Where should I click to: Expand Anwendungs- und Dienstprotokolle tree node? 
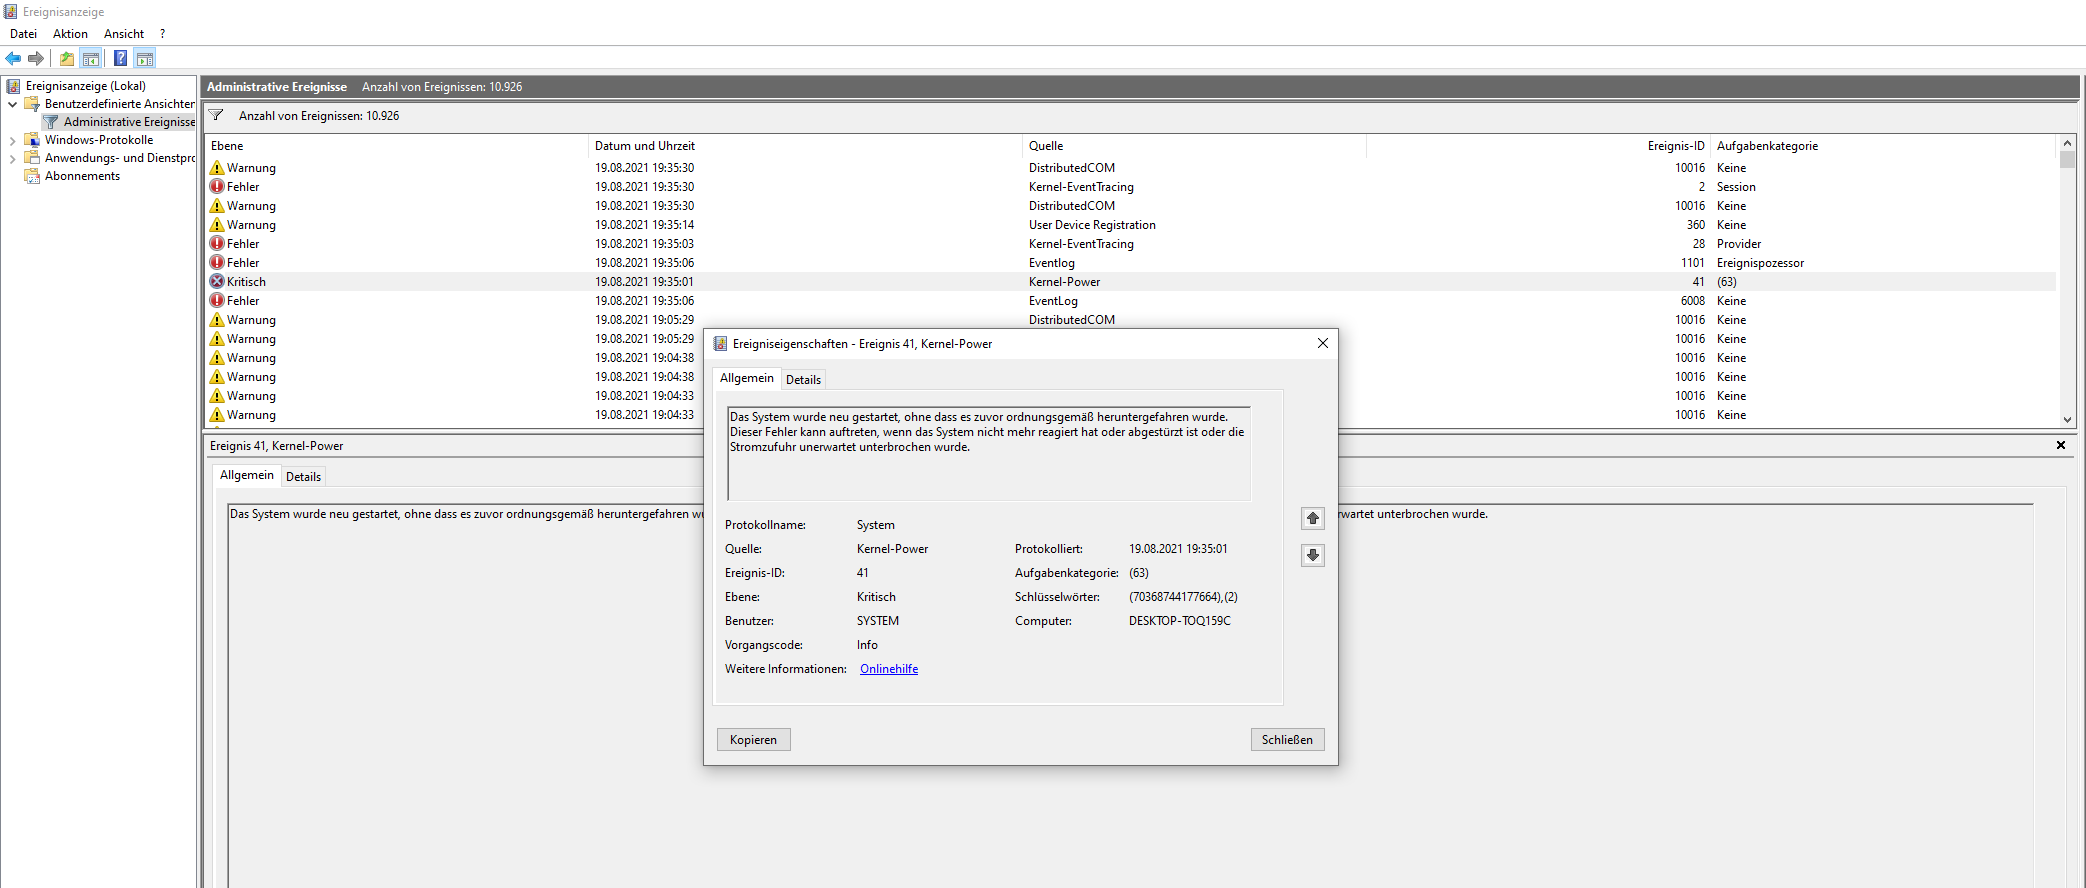tap(12, 158)
